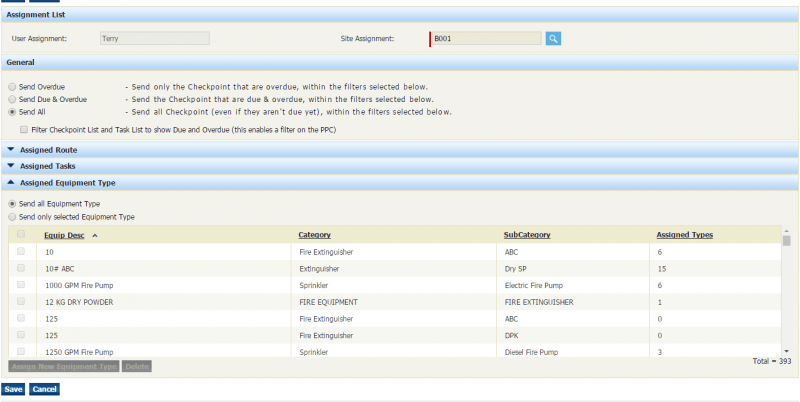Click the Dry SP subcategory cell

(x=515, y=268)
